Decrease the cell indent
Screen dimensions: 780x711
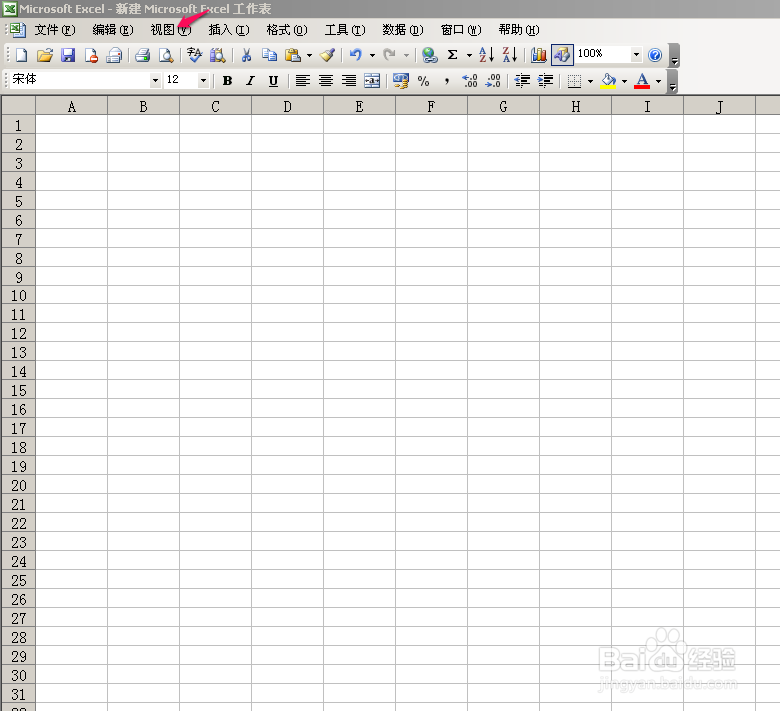point(522,81)
